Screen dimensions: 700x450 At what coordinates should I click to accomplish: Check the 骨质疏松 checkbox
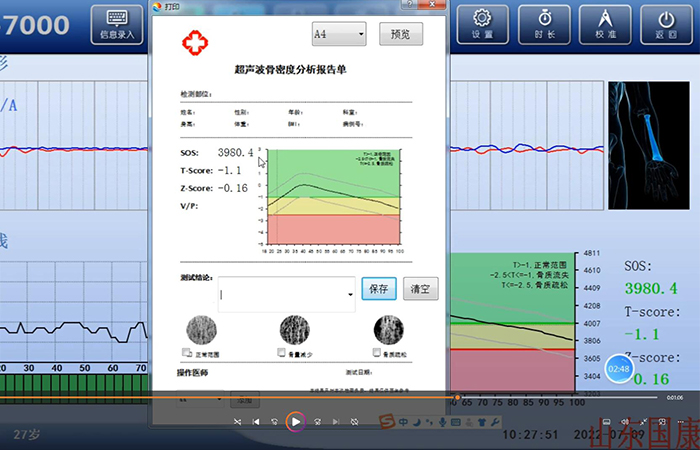[x=377, y=353]
